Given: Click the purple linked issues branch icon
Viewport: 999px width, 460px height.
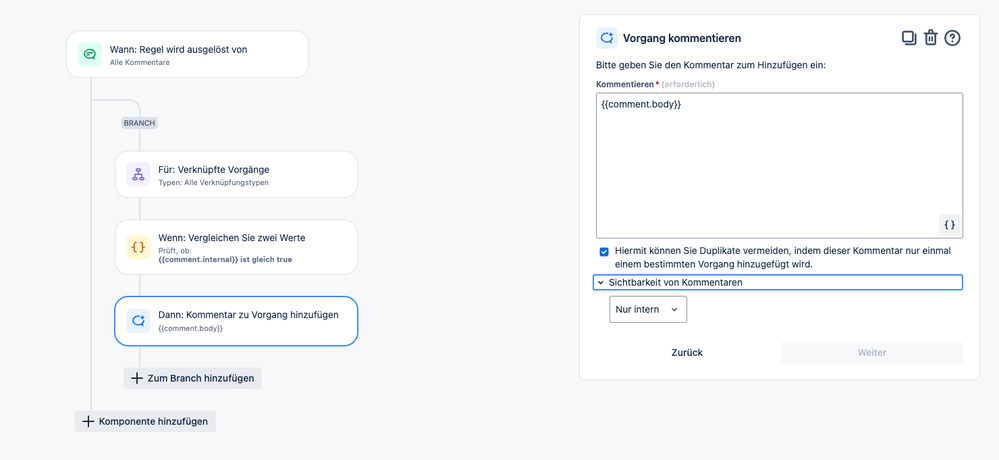Looking at the screenshot, I should coord(138,175).
